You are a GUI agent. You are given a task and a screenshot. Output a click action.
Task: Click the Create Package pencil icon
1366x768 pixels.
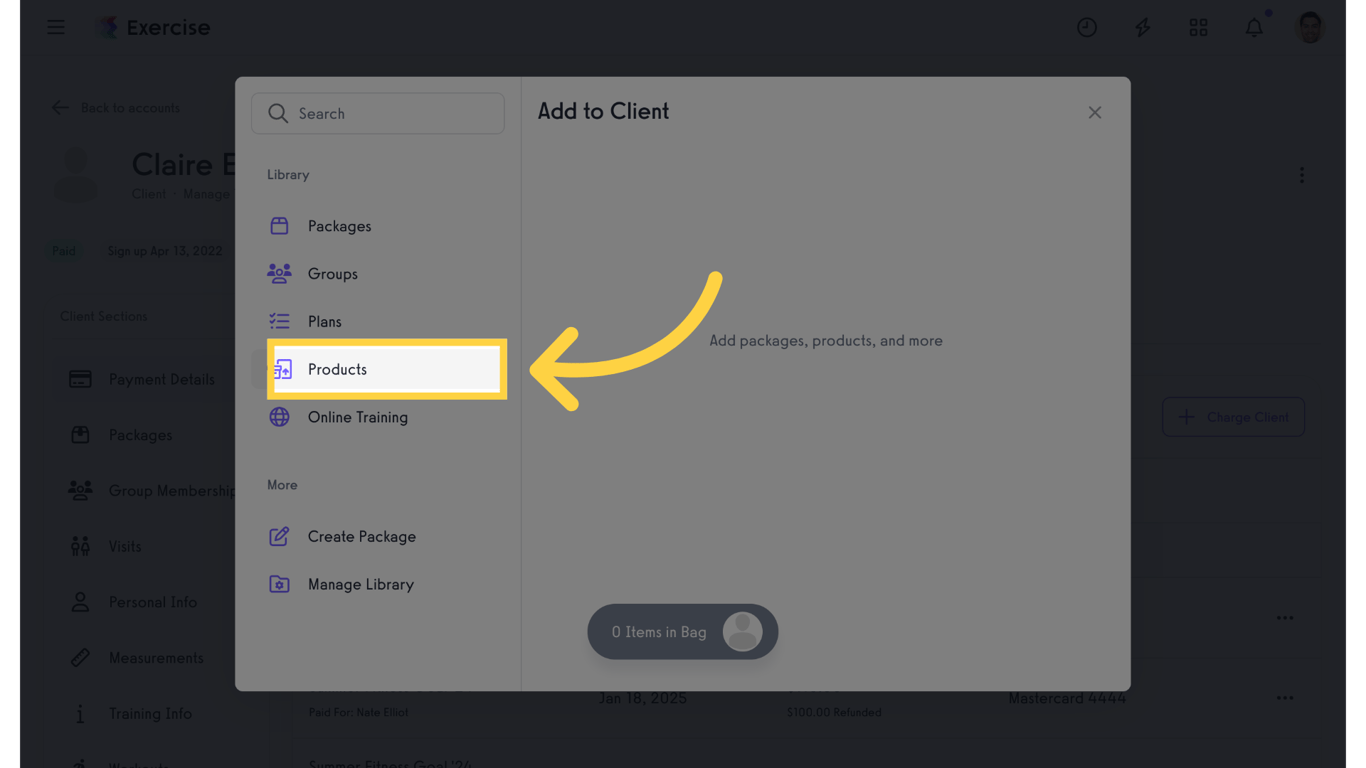(x=279, y=536)
